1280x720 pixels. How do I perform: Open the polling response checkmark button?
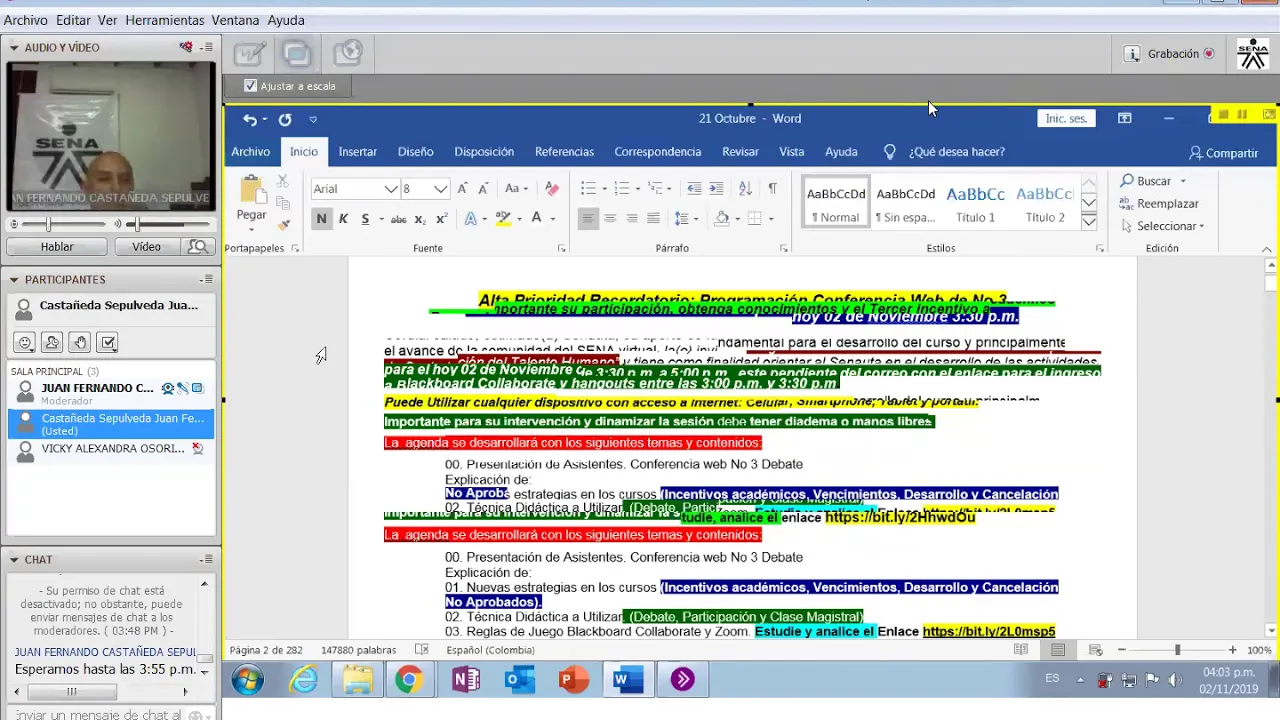pyautogui.click(x=108, y=343)
